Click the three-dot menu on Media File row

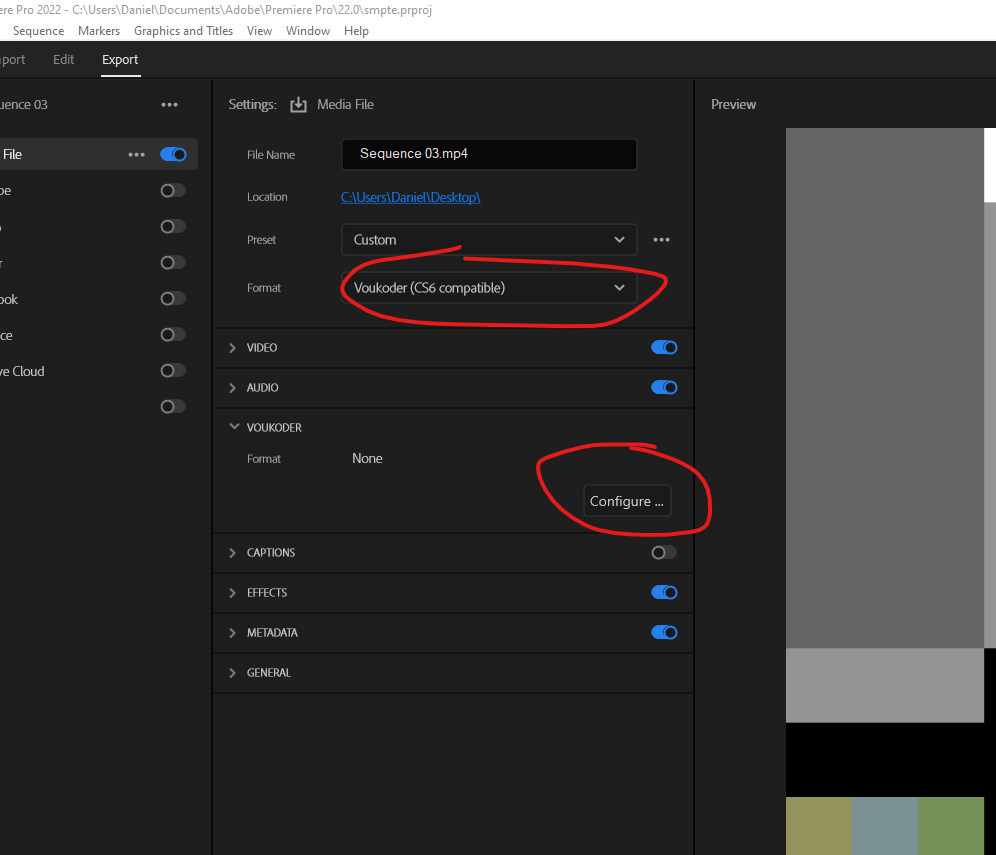click(x=137, y=155)
